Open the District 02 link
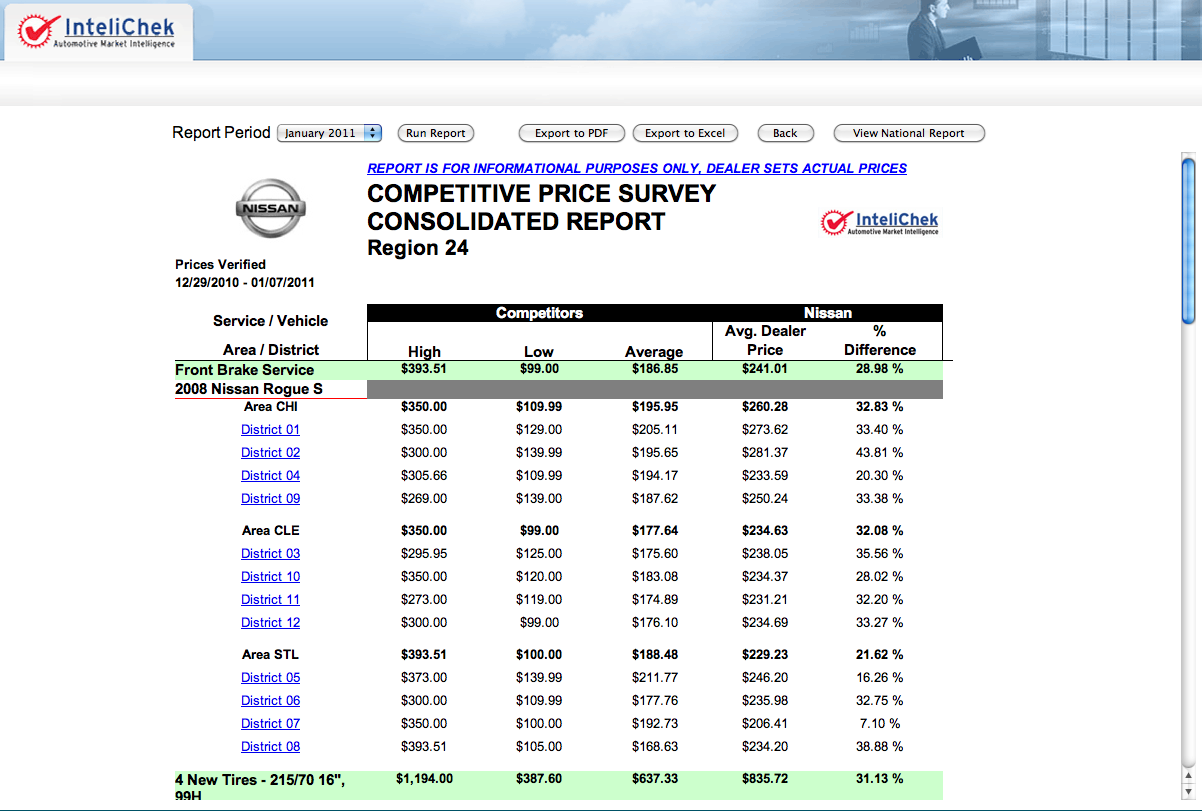This screenshot has height=811, width=1202. (270, 453)
